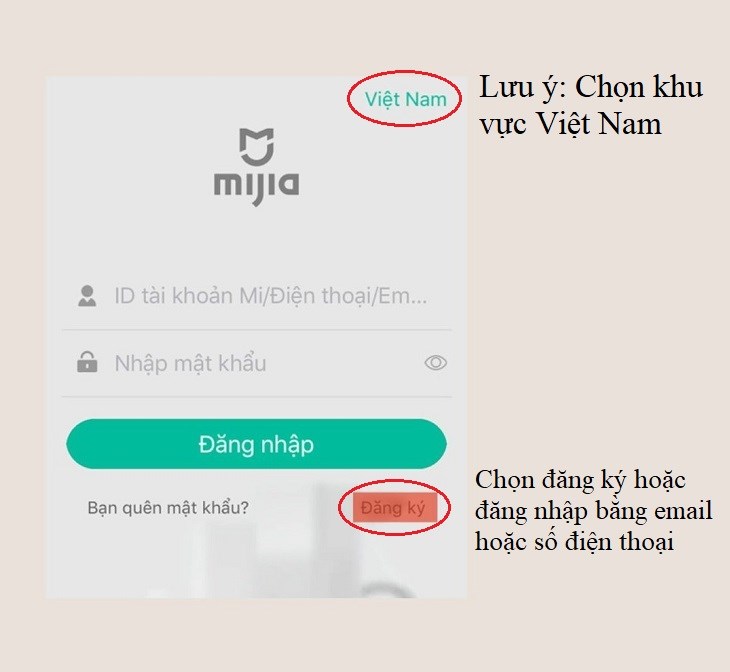This screenshot has width=730, height=672.
Task: Click the red-highlighted box on Đăng ký
Action: tap(395, 507)
